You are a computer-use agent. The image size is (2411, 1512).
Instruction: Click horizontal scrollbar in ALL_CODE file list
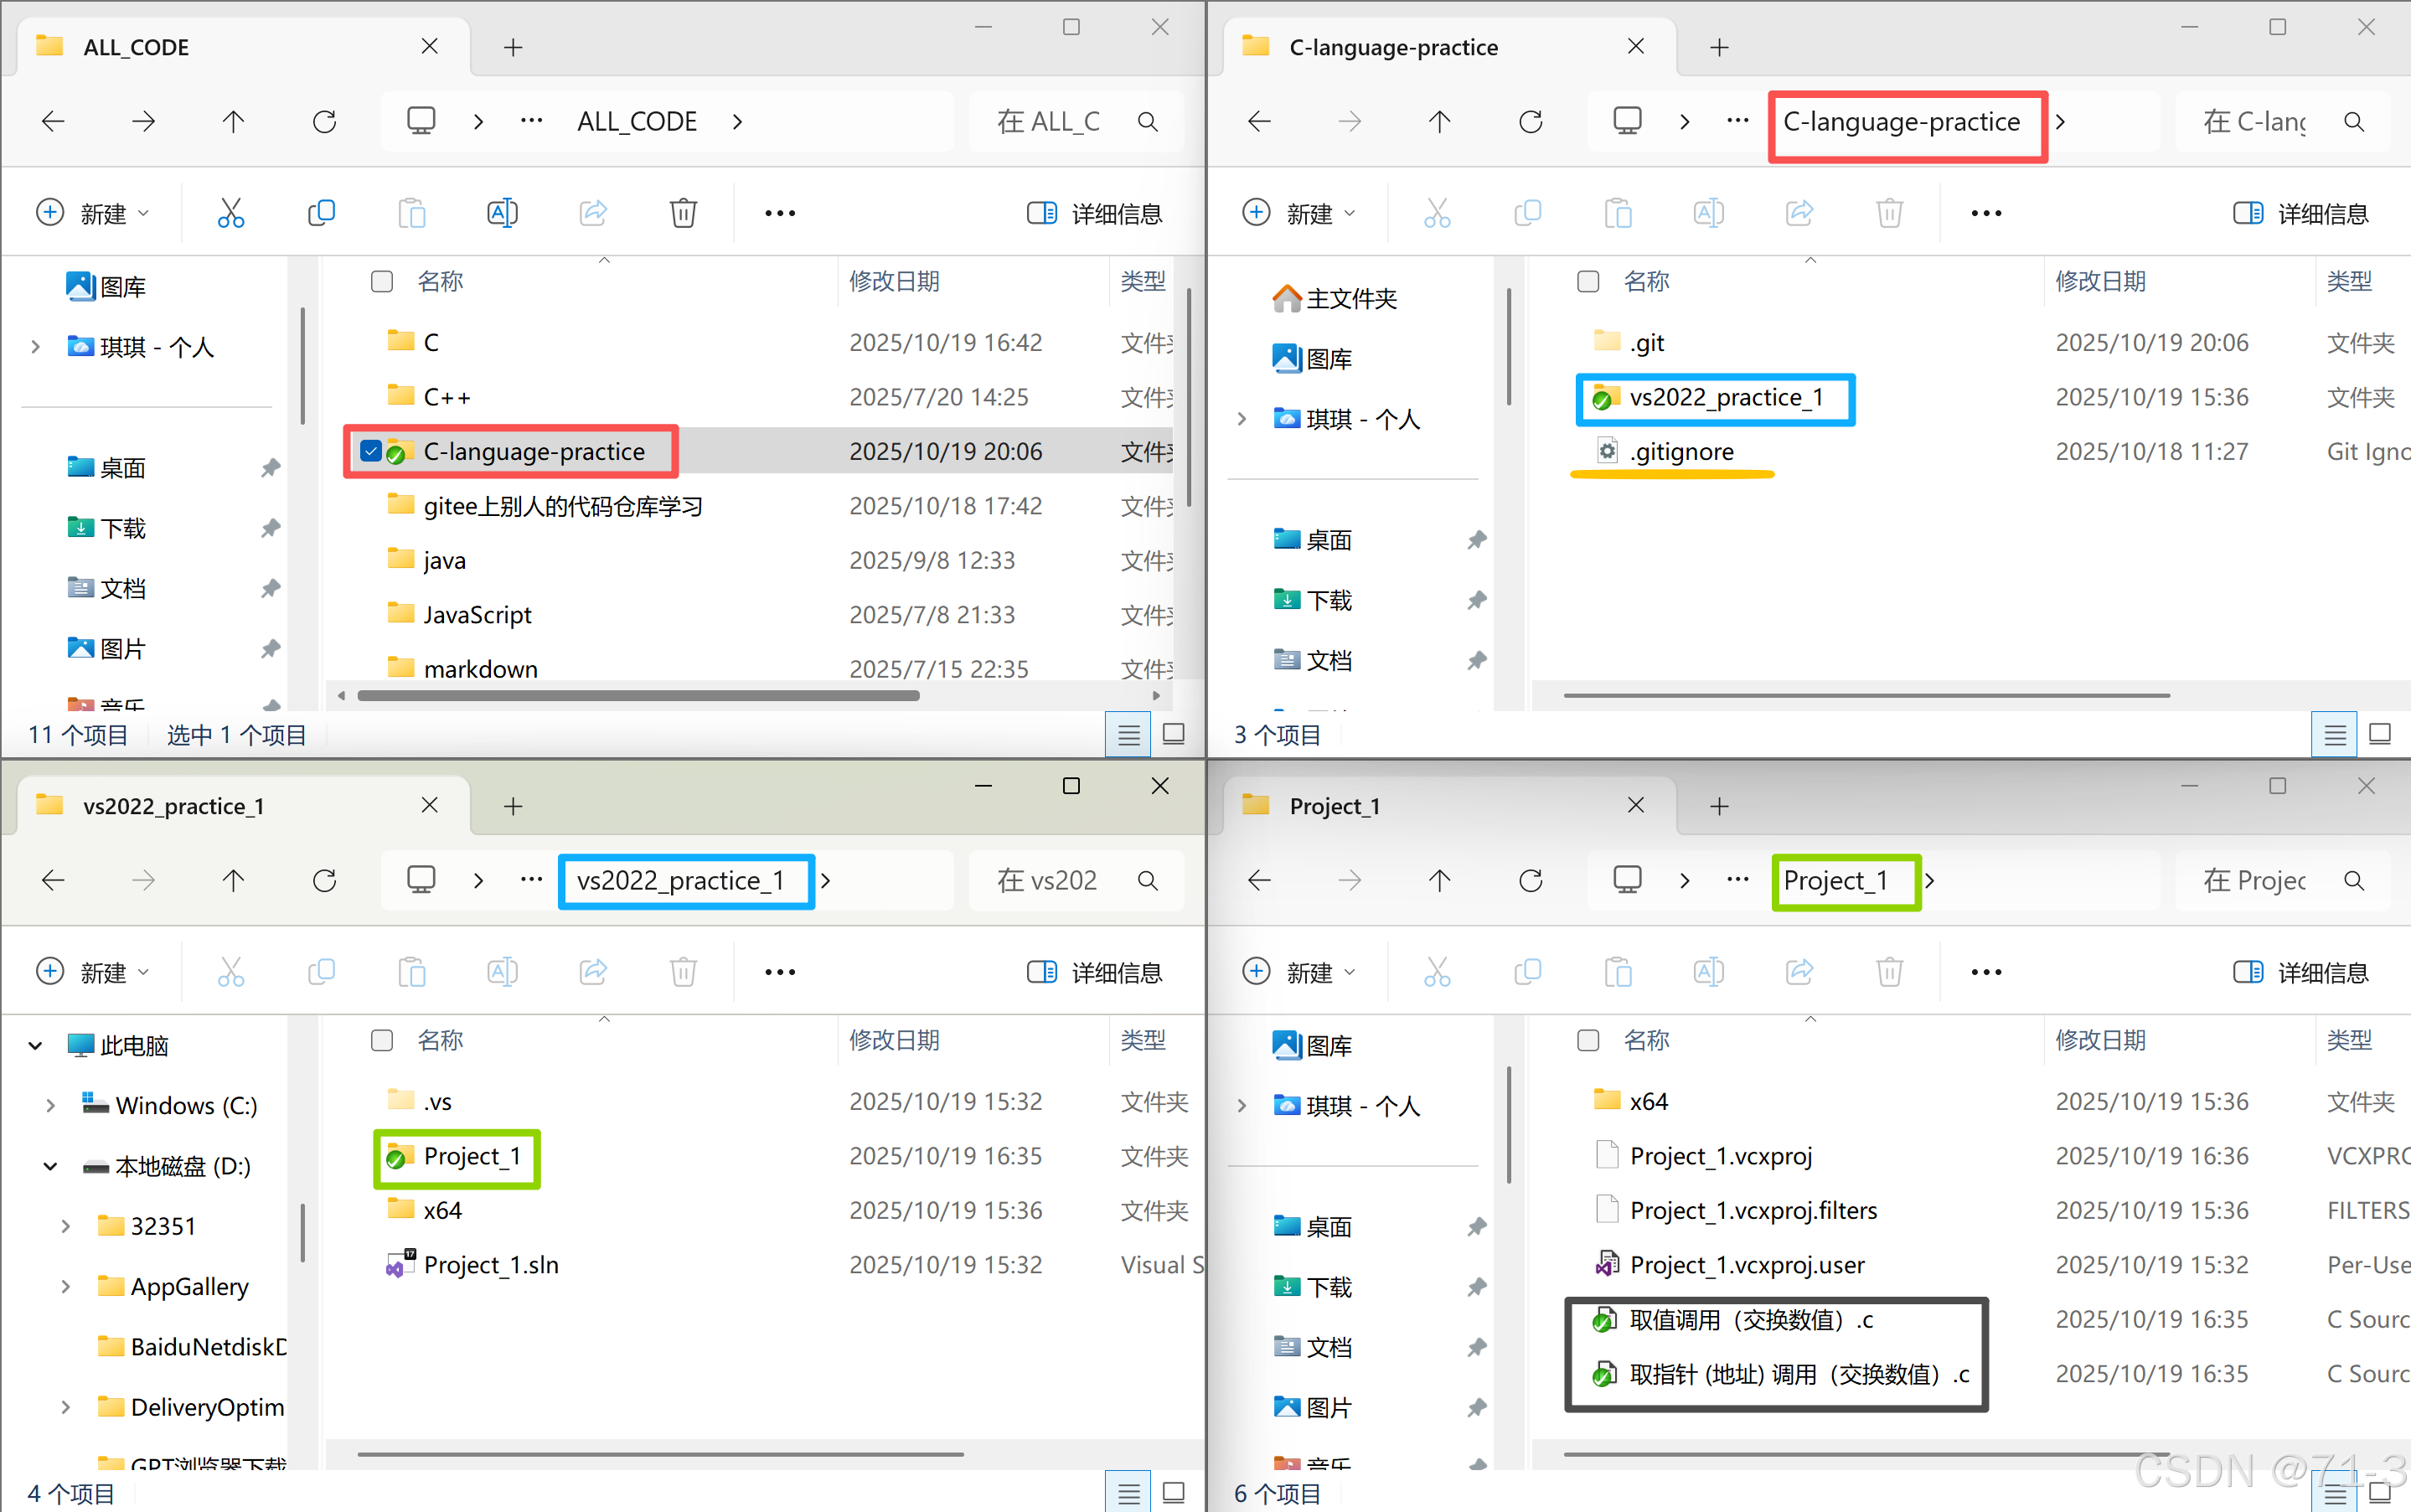coord(640,696)
